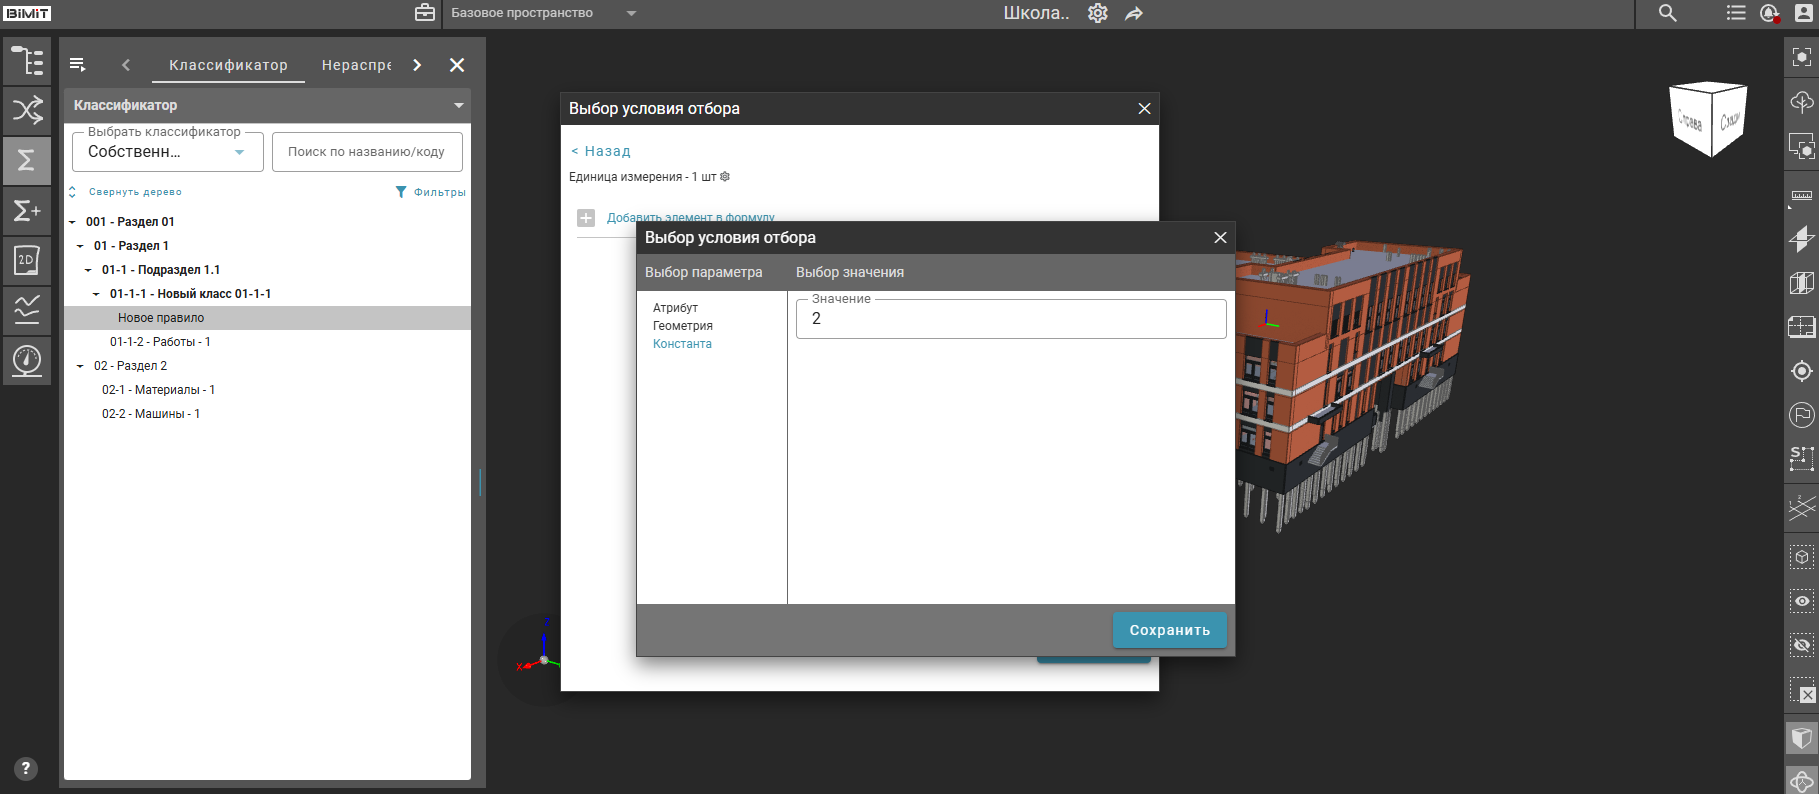Select the Атрибут parameter option
1819x794 pixels.
tap(675, 308)
